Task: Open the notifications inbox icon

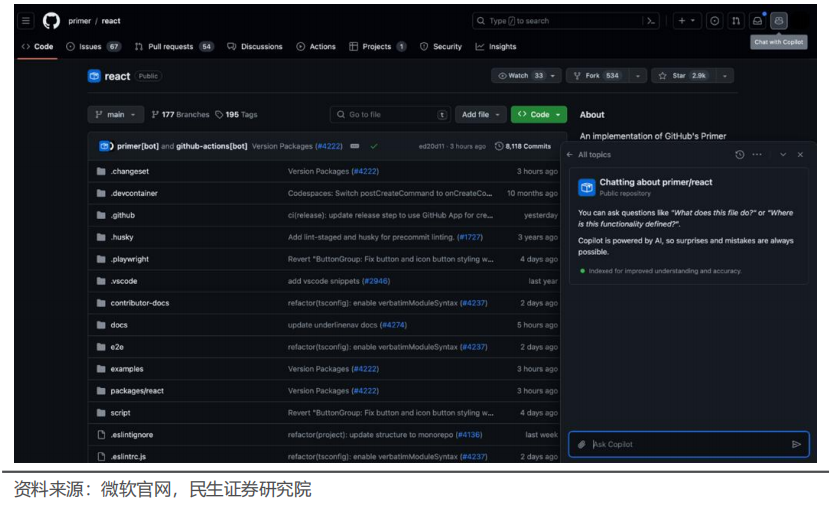Action: pos(758,21)
